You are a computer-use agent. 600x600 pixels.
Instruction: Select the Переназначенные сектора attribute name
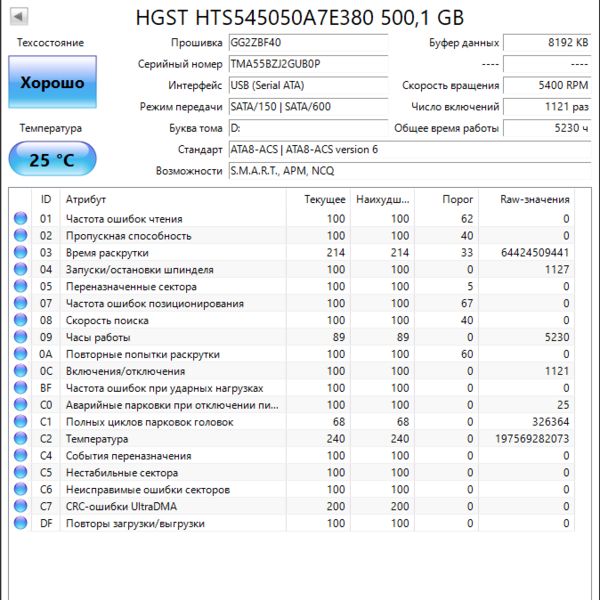pyautogui.click(x=131, y=287)
